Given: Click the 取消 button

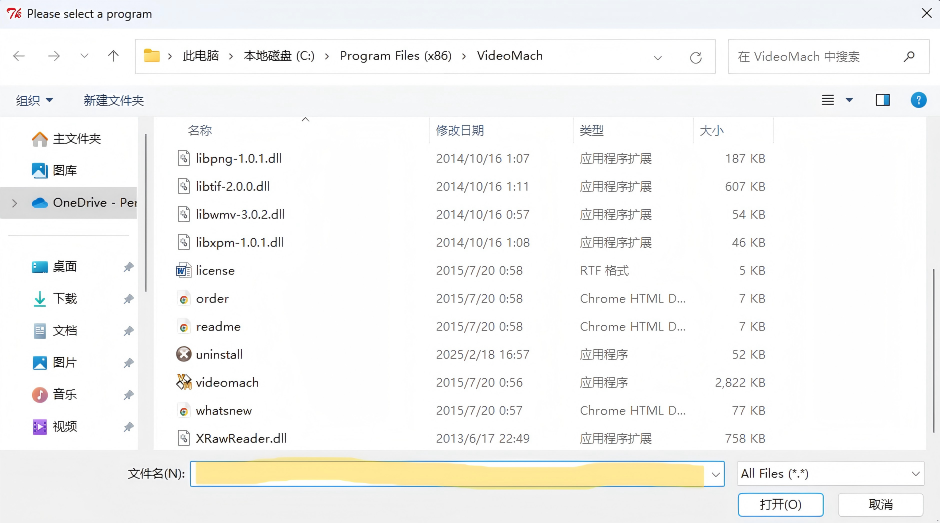Looking at the screenshot, I should [881, 504].
